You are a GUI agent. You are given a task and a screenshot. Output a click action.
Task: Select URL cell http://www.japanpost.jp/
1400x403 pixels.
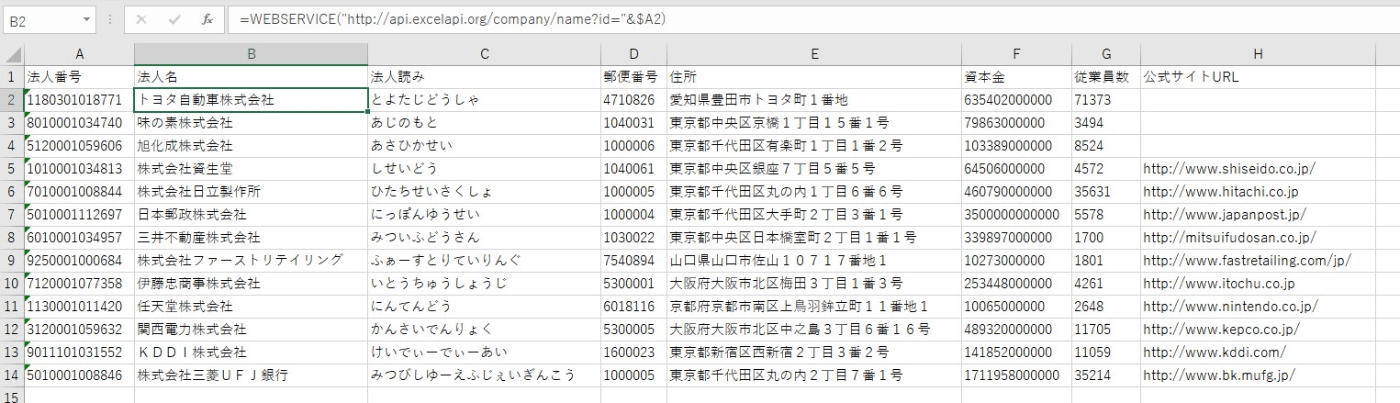[1258, 214]
